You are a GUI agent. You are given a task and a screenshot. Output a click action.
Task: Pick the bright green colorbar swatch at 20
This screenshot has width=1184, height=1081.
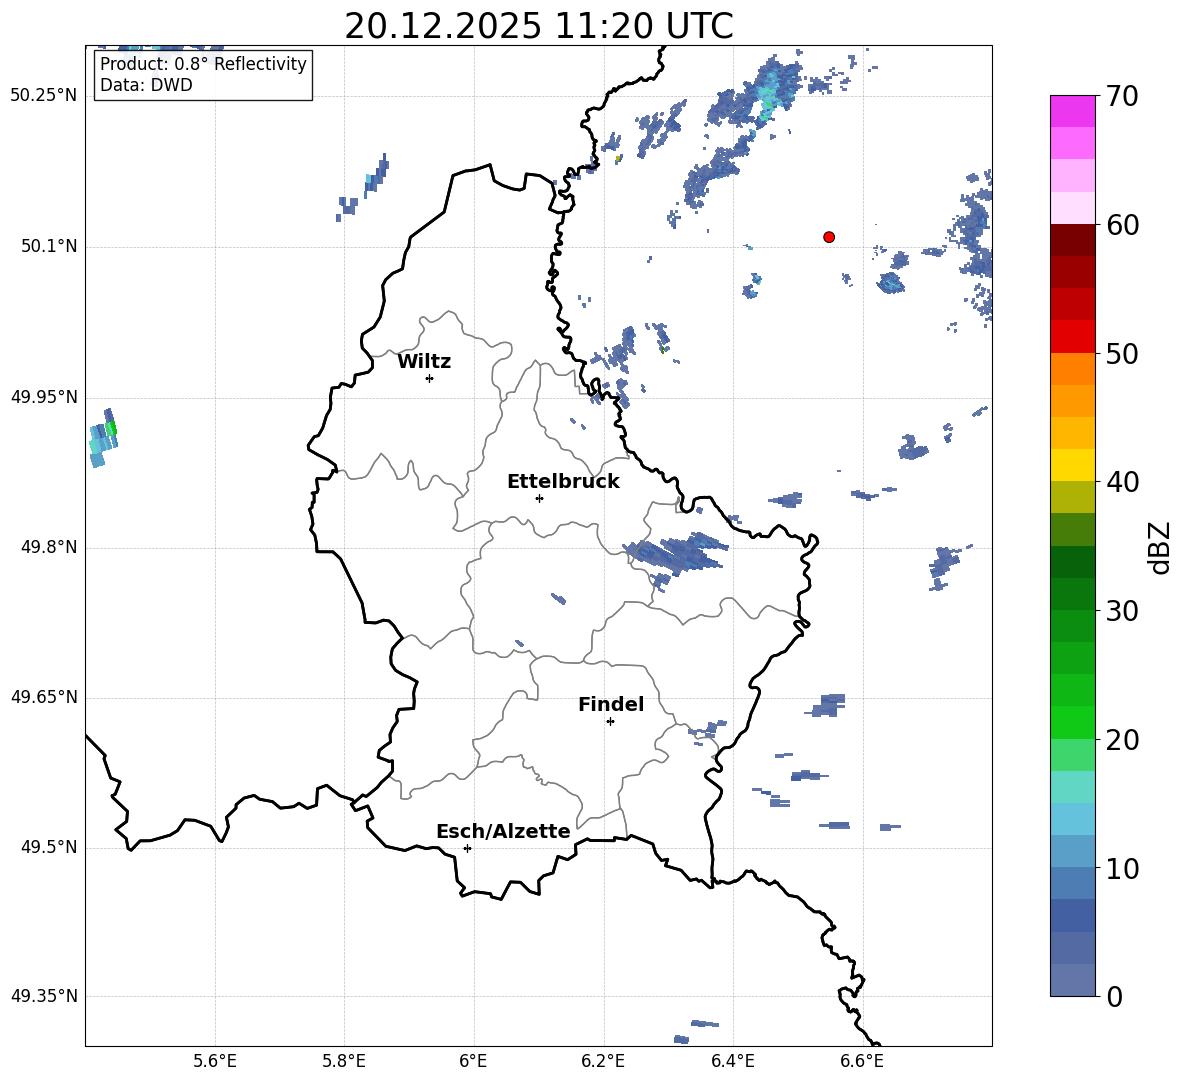pyautogui.click(x=1072, y=722)
